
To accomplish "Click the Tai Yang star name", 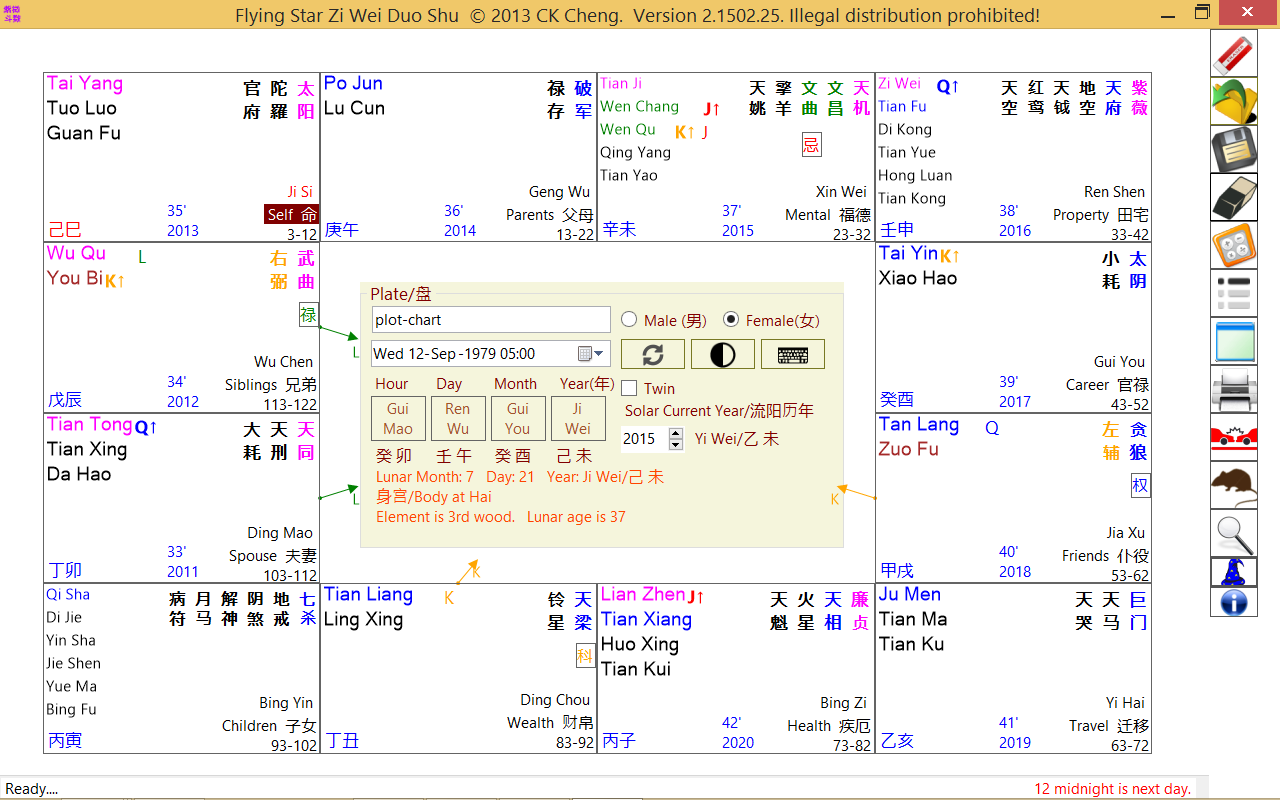I will (85, 84).
